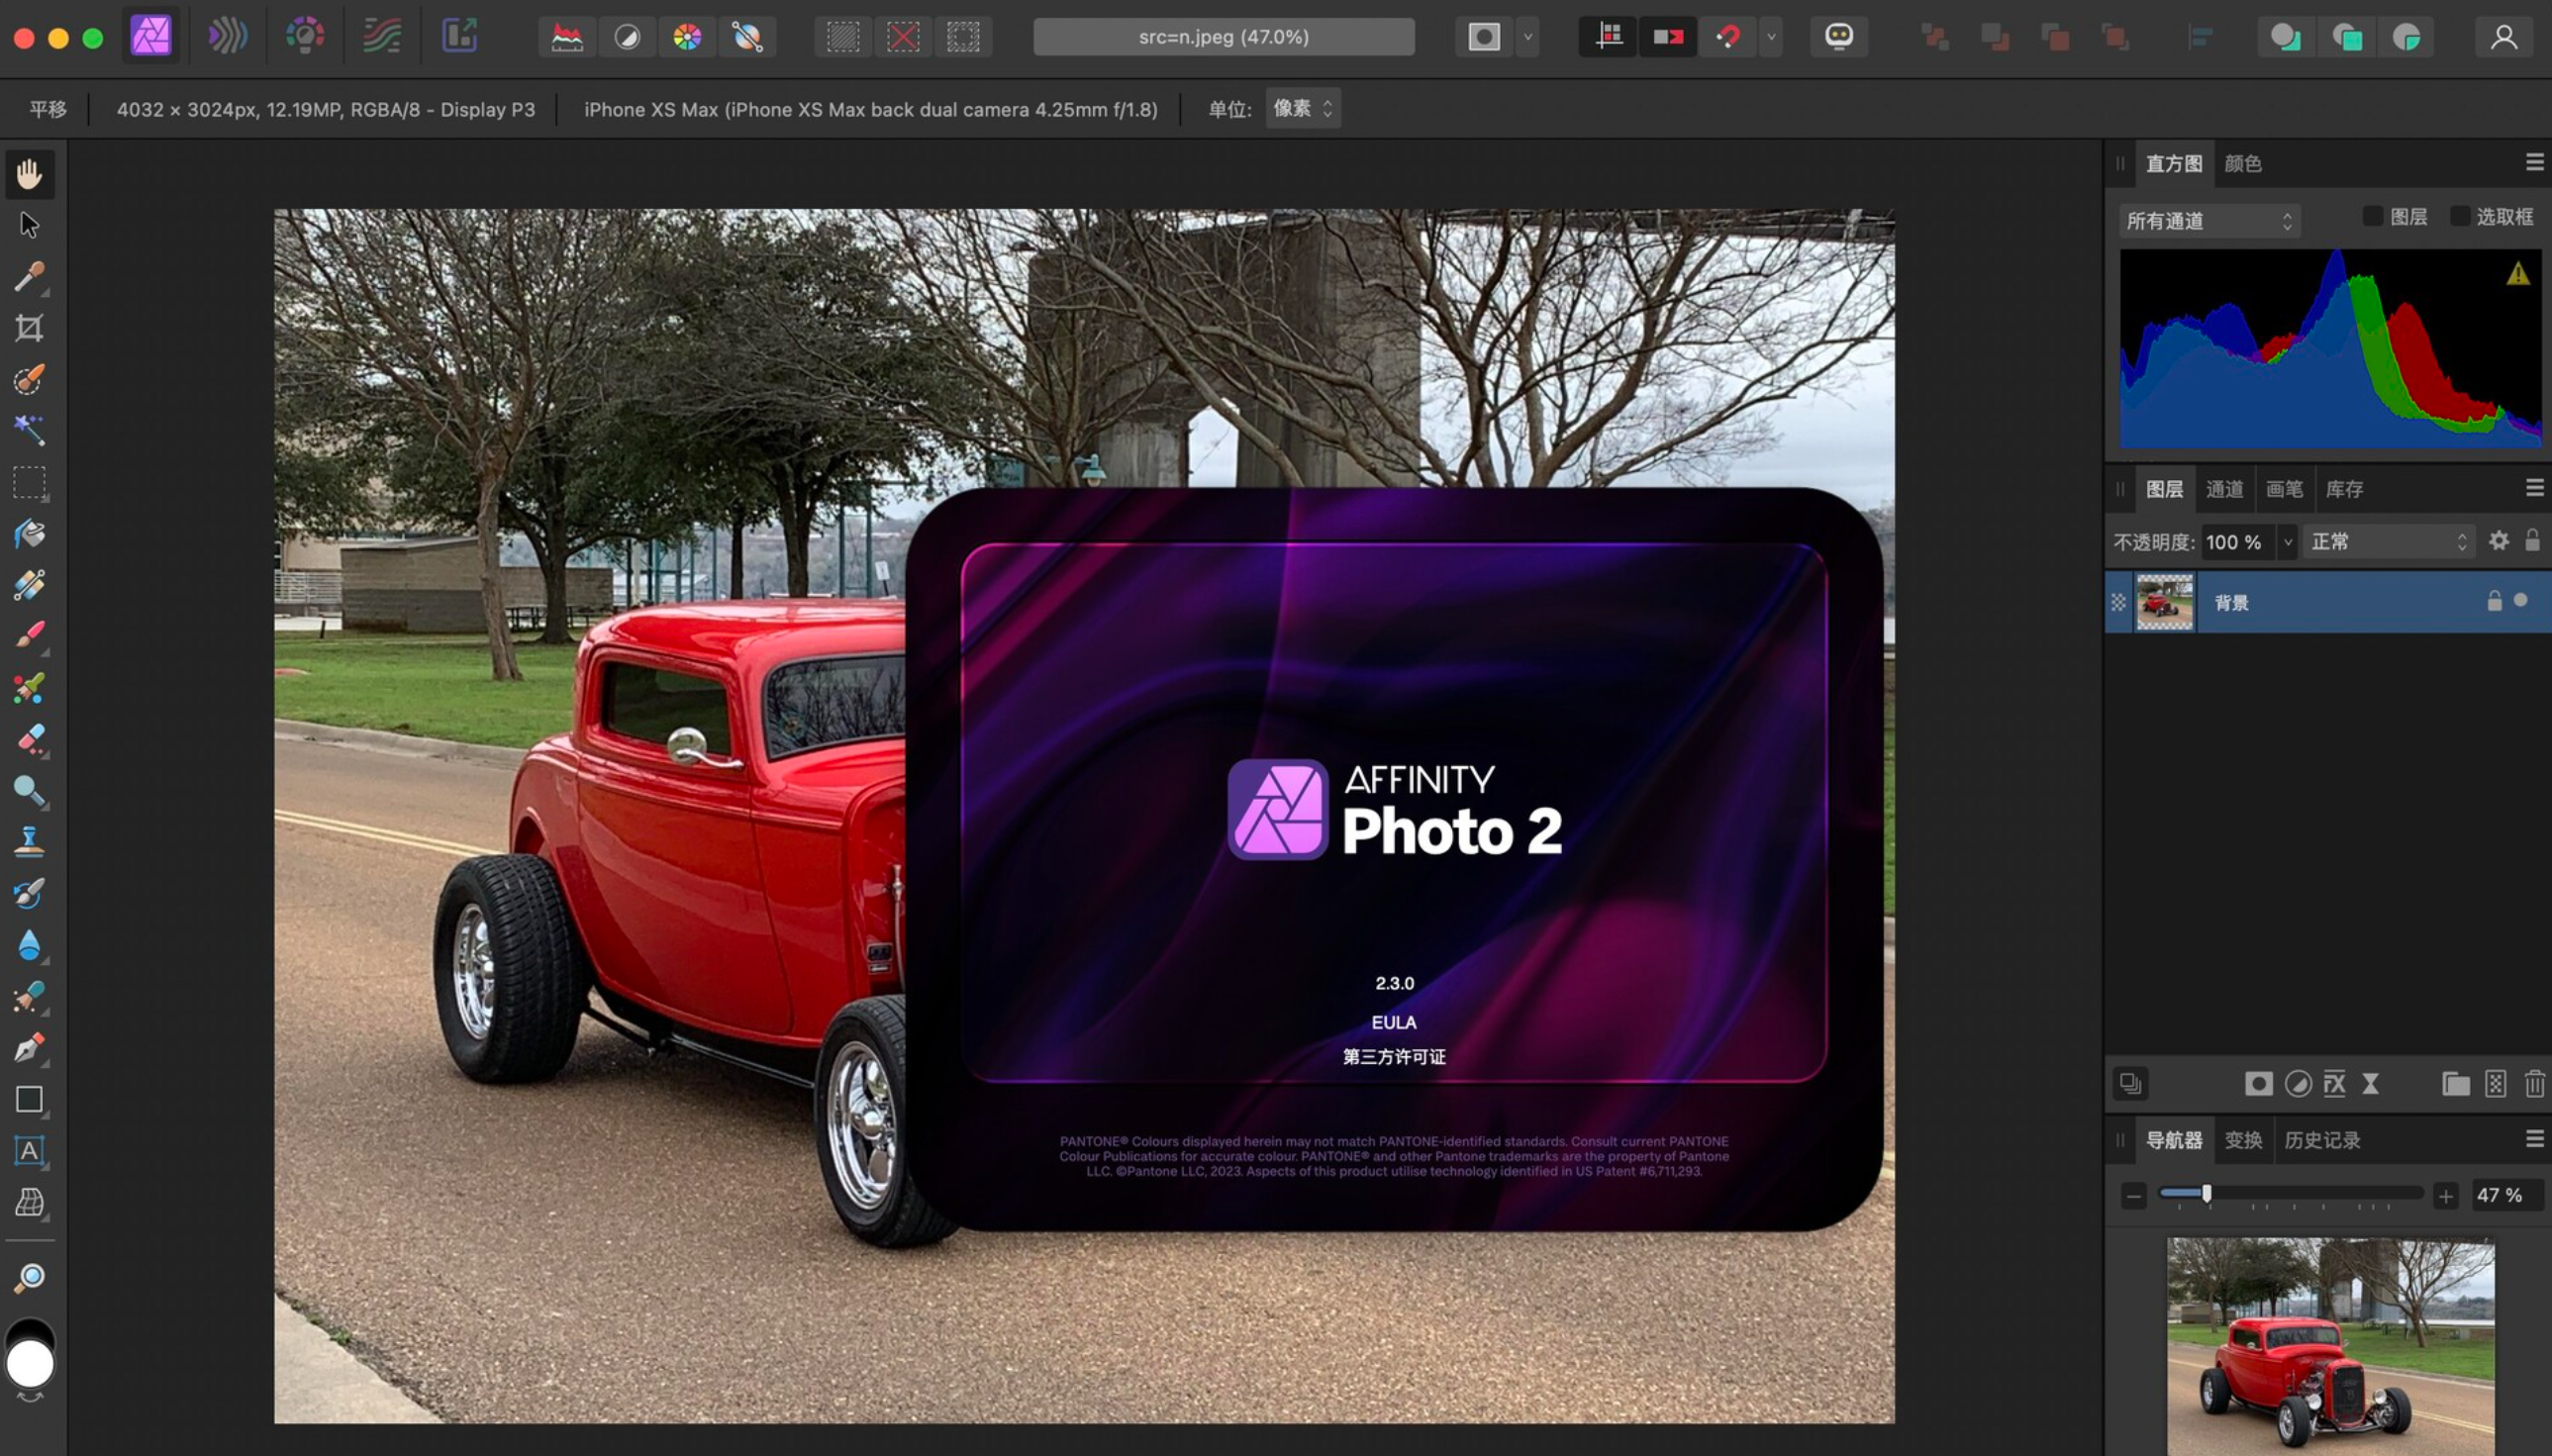Open the Snapping options dropdown arrow
2552x1456 pixels.
(x=1771, y=37)
